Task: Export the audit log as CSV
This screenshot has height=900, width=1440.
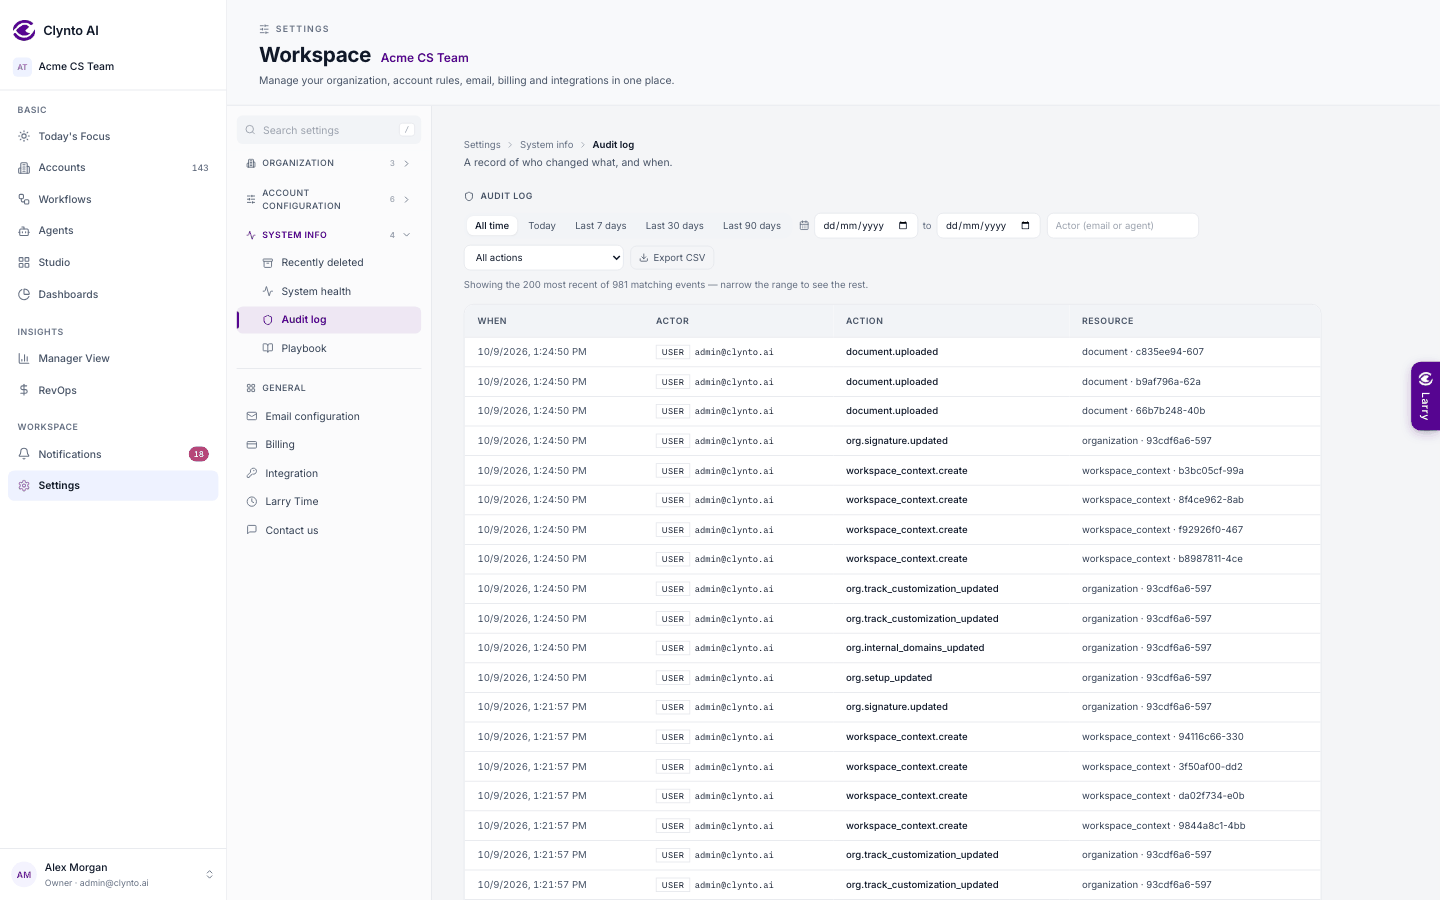Action: tap(672, 258)
